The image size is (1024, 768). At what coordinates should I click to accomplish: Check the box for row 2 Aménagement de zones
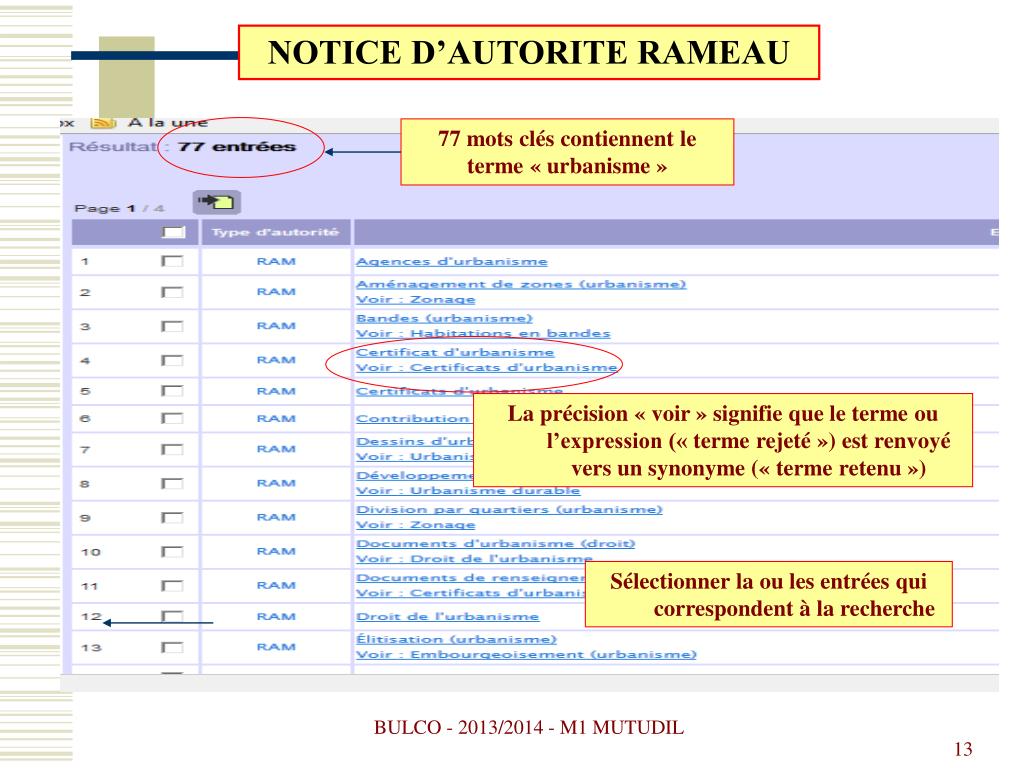pos(172,292)
